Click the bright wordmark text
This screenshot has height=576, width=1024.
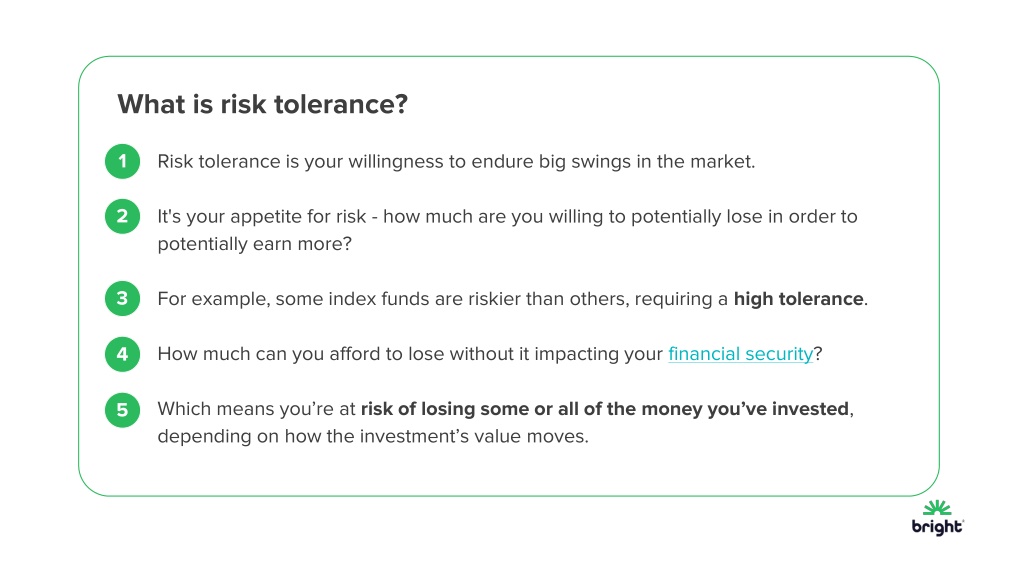point(937,527)
